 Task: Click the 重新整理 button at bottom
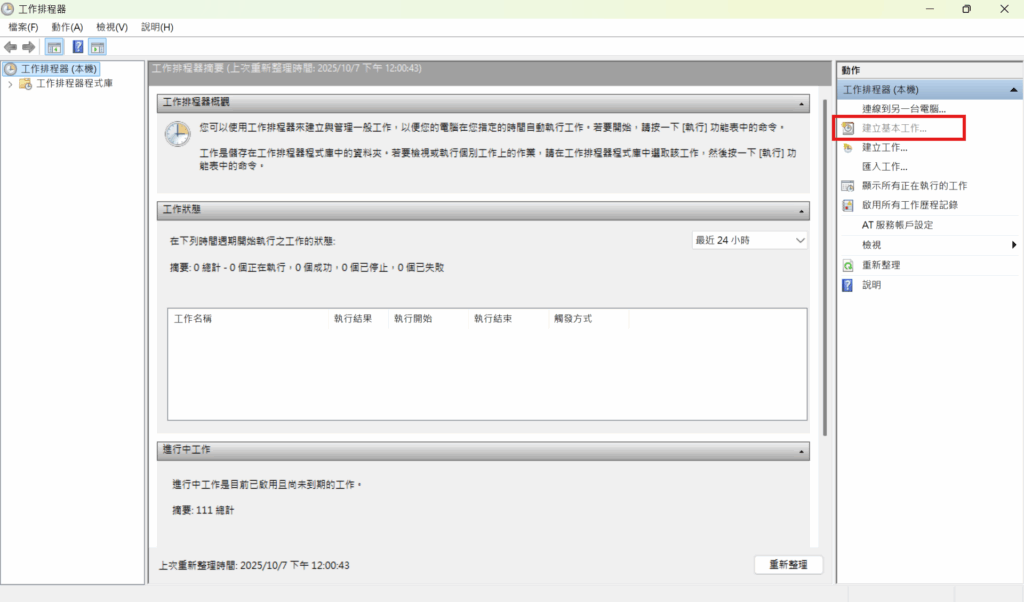(788, 565)
